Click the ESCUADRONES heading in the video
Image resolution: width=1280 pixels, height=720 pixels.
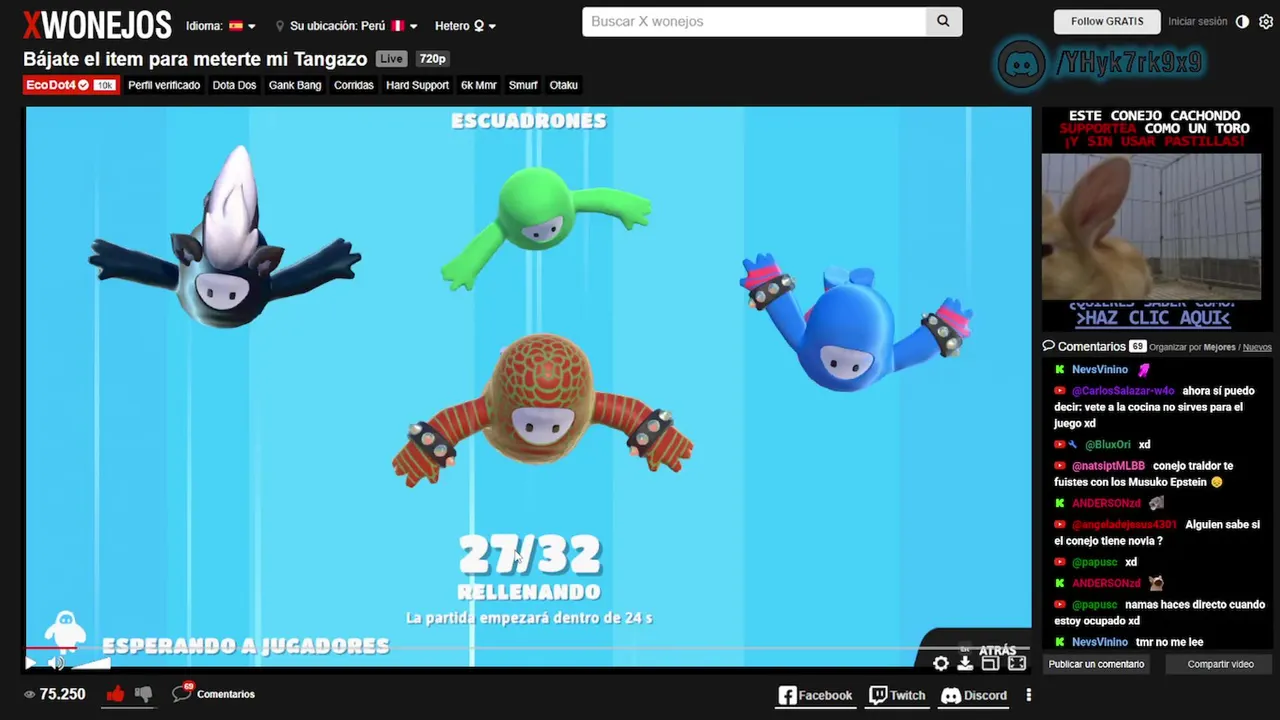point(529,121)
